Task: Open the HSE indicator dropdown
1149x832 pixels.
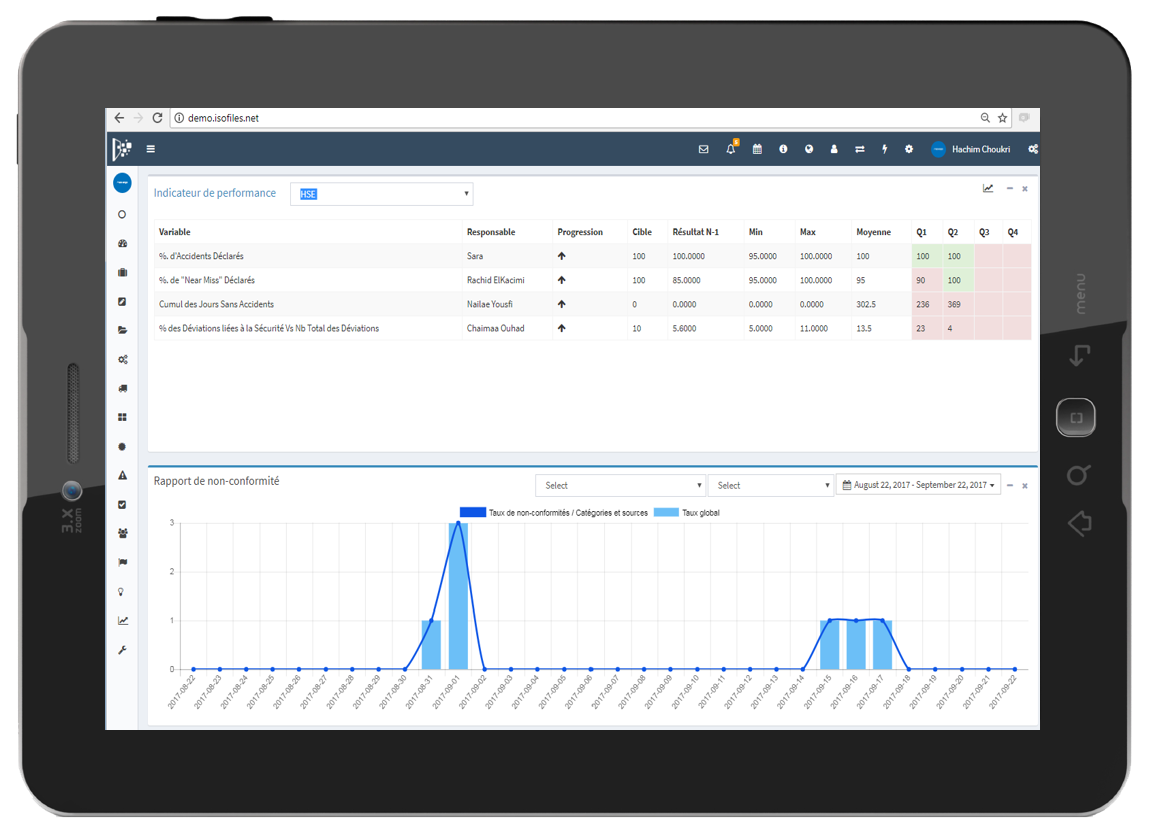Action: pos(382,194)
